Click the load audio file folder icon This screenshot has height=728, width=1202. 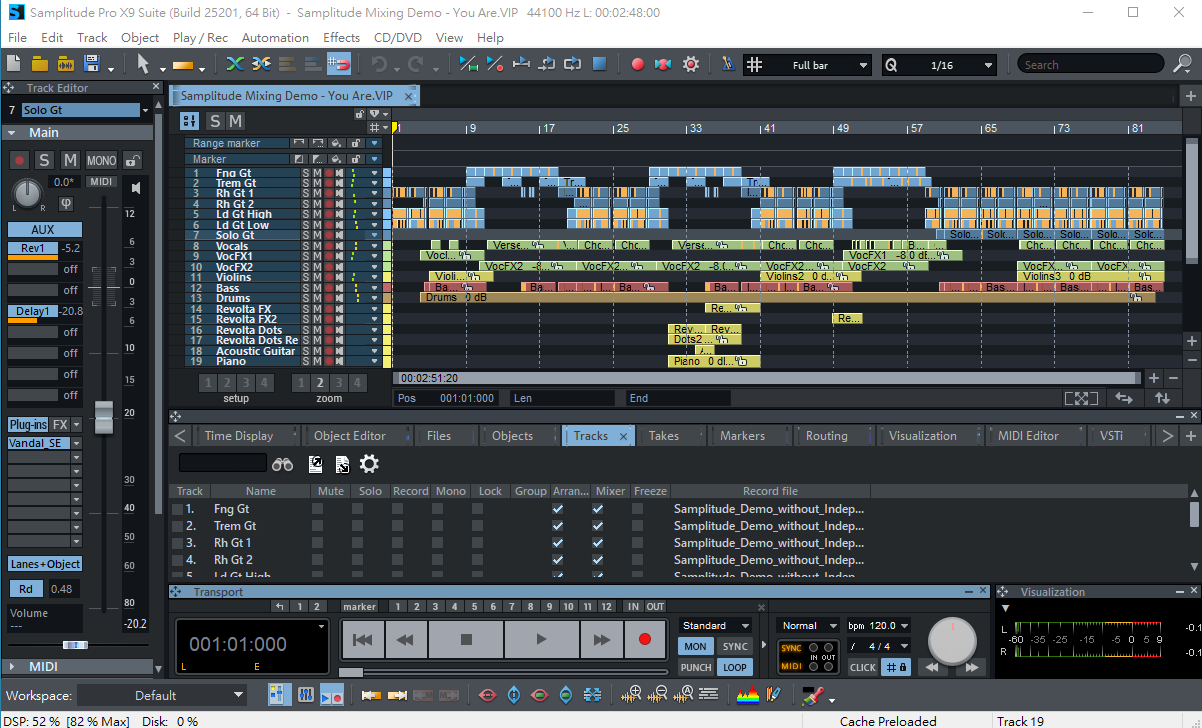point(66,64)
